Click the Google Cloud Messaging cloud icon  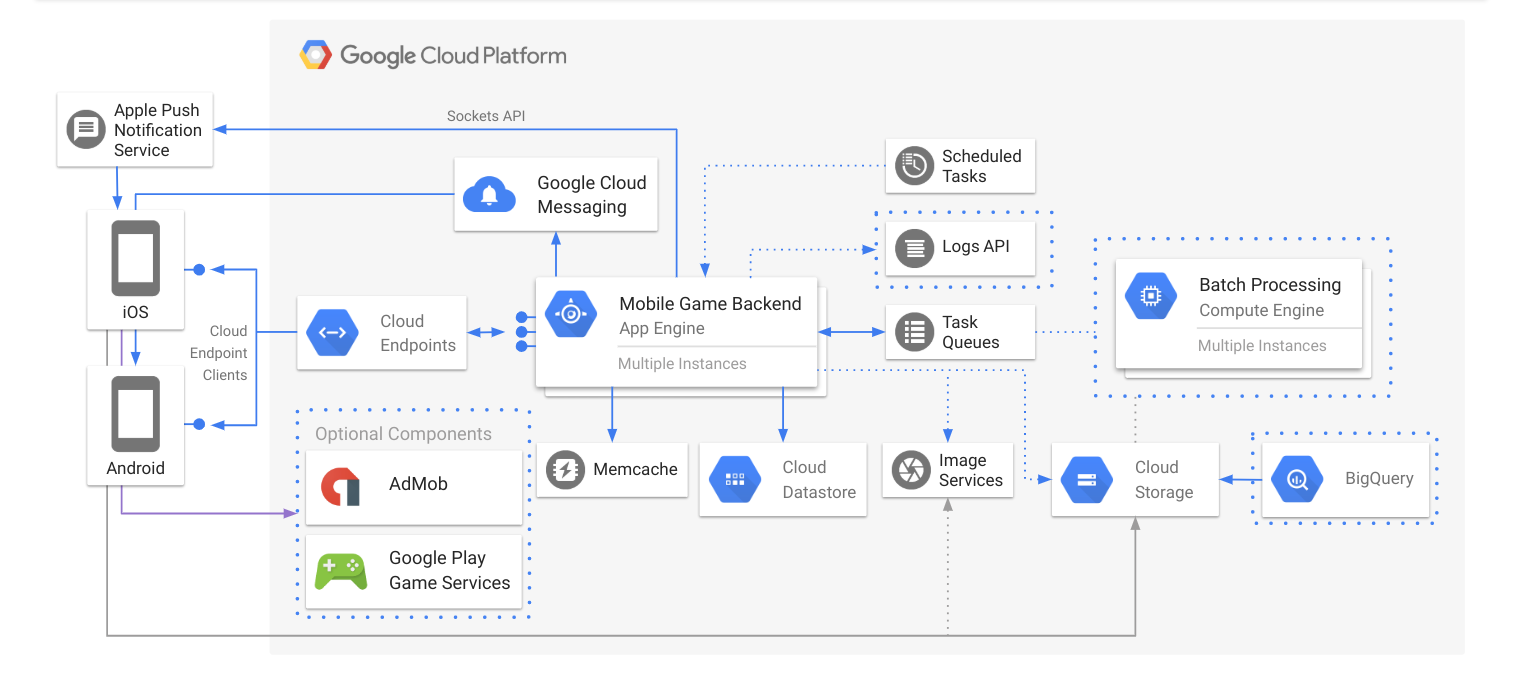click(488, 194)
